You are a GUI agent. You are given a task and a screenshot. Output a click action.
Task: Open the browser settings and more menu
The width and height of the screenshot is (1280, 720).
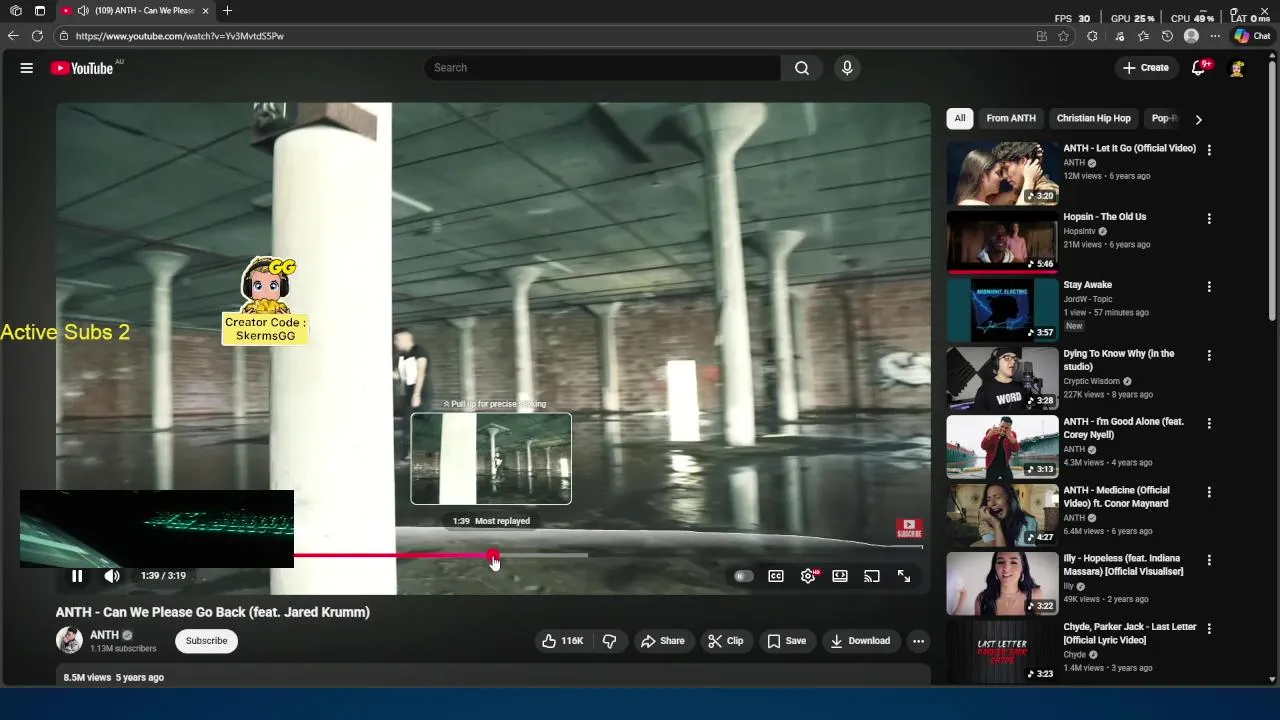point(1215,36)
